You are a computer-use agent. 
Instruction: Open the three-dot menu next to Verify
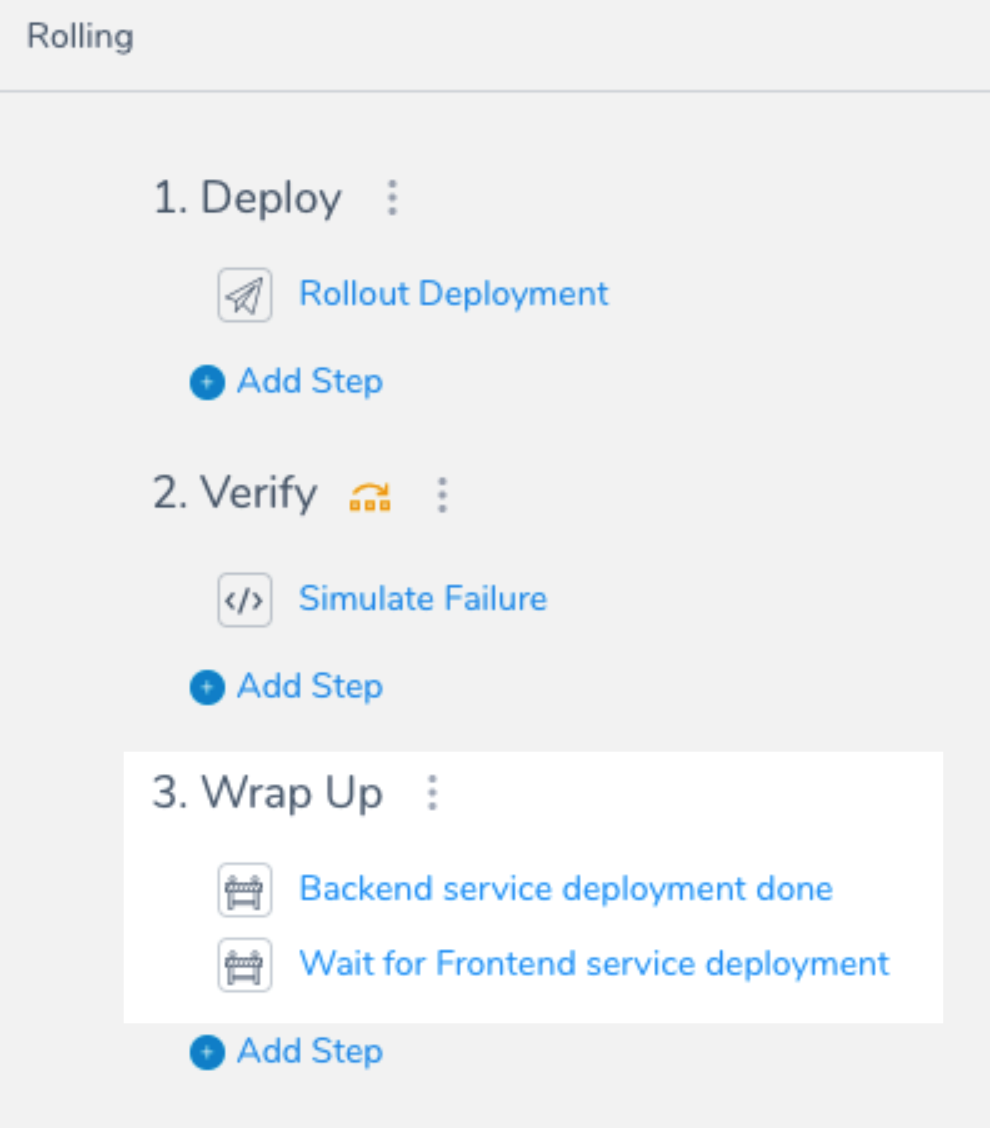coord(442,495)
